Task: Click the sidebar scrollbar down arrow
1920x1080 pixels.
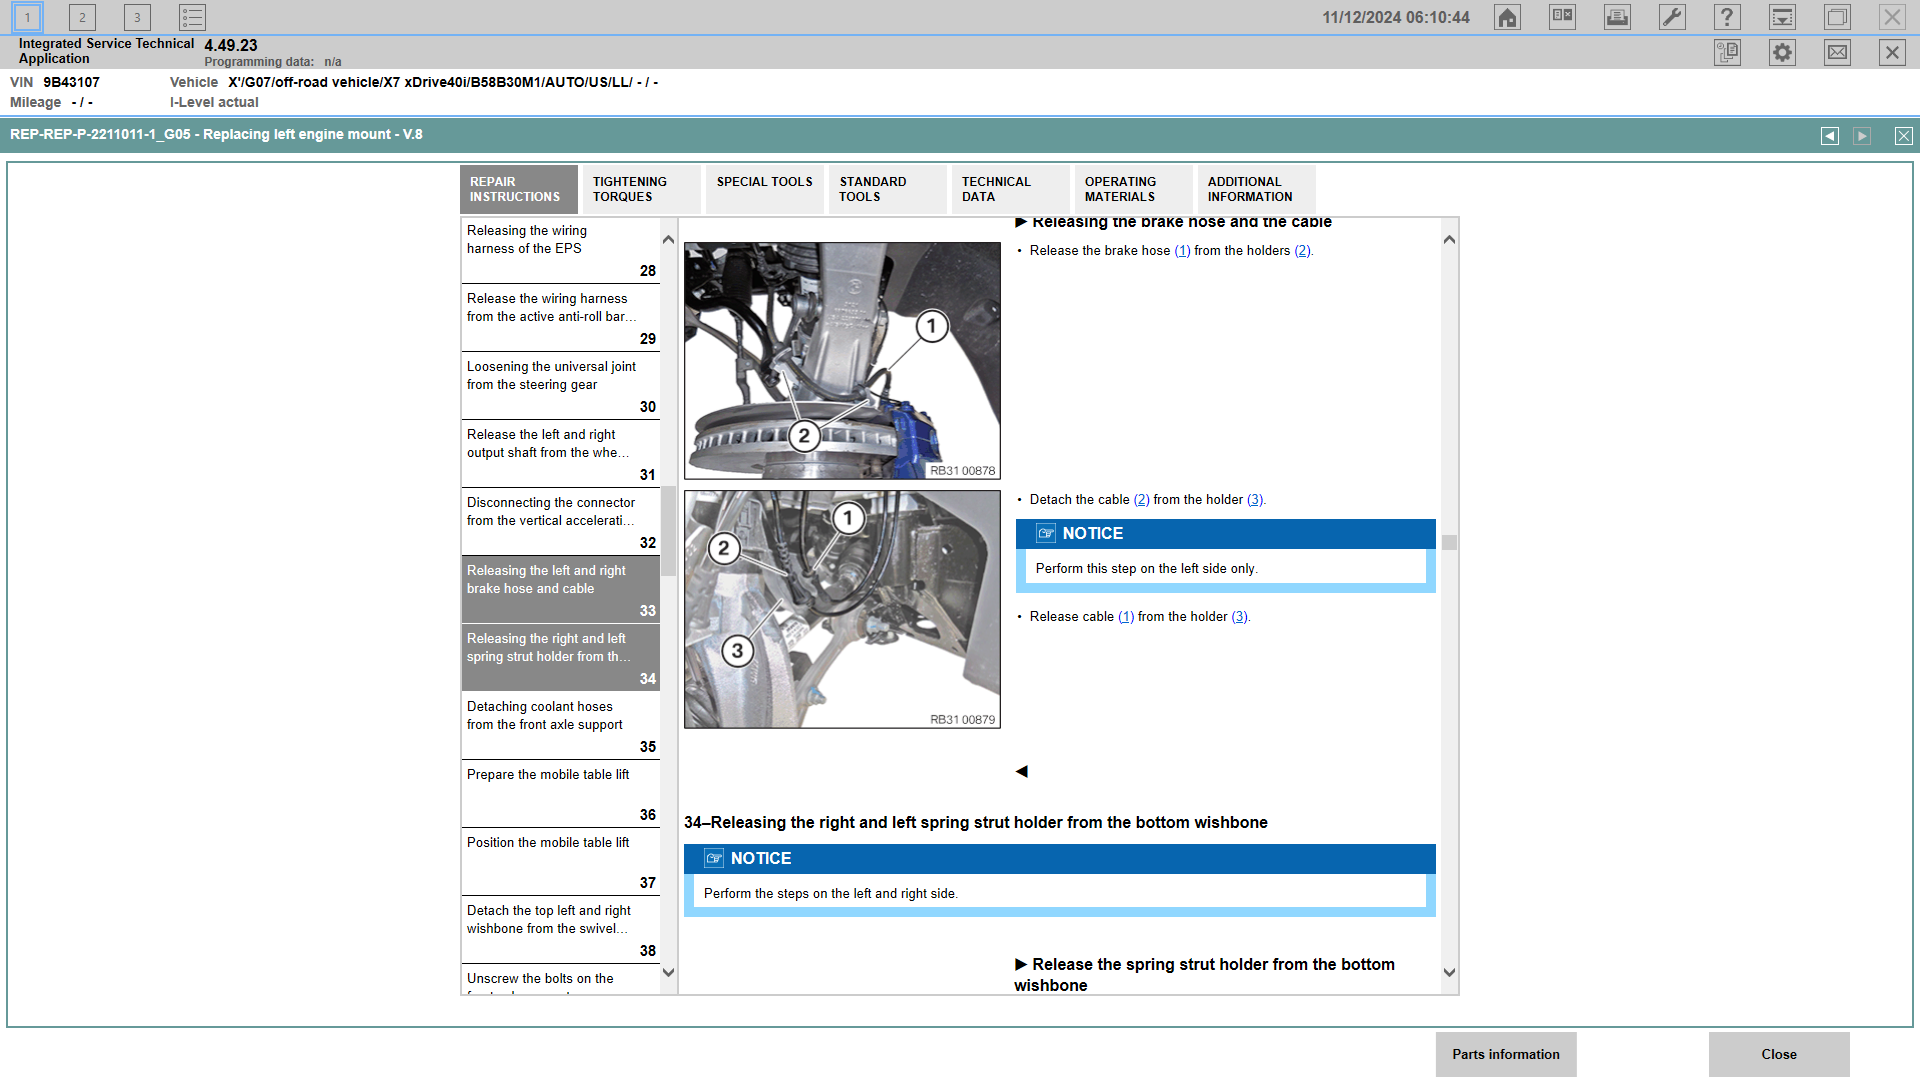Action: [x=669, y=971]
